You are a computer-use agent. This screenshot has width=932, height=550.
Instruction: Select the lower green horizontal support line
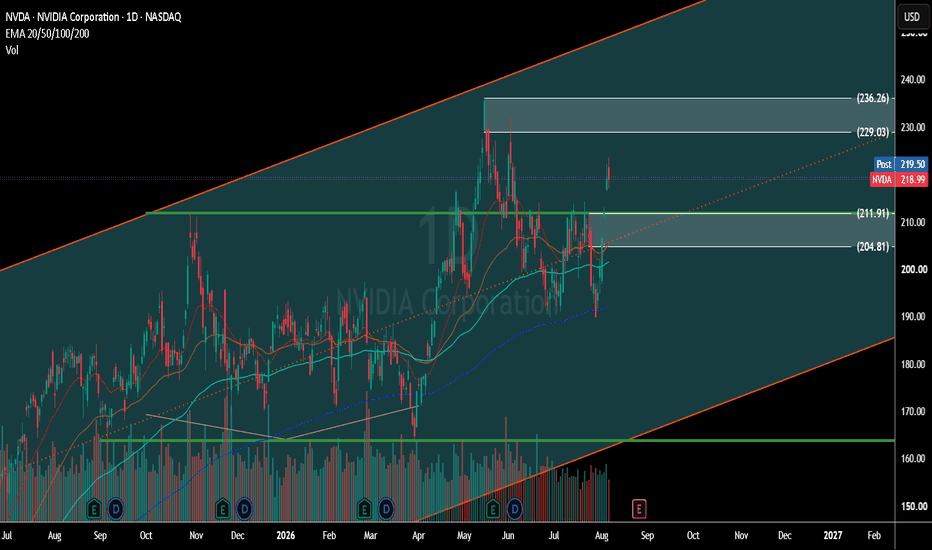[x=496, y=441]
